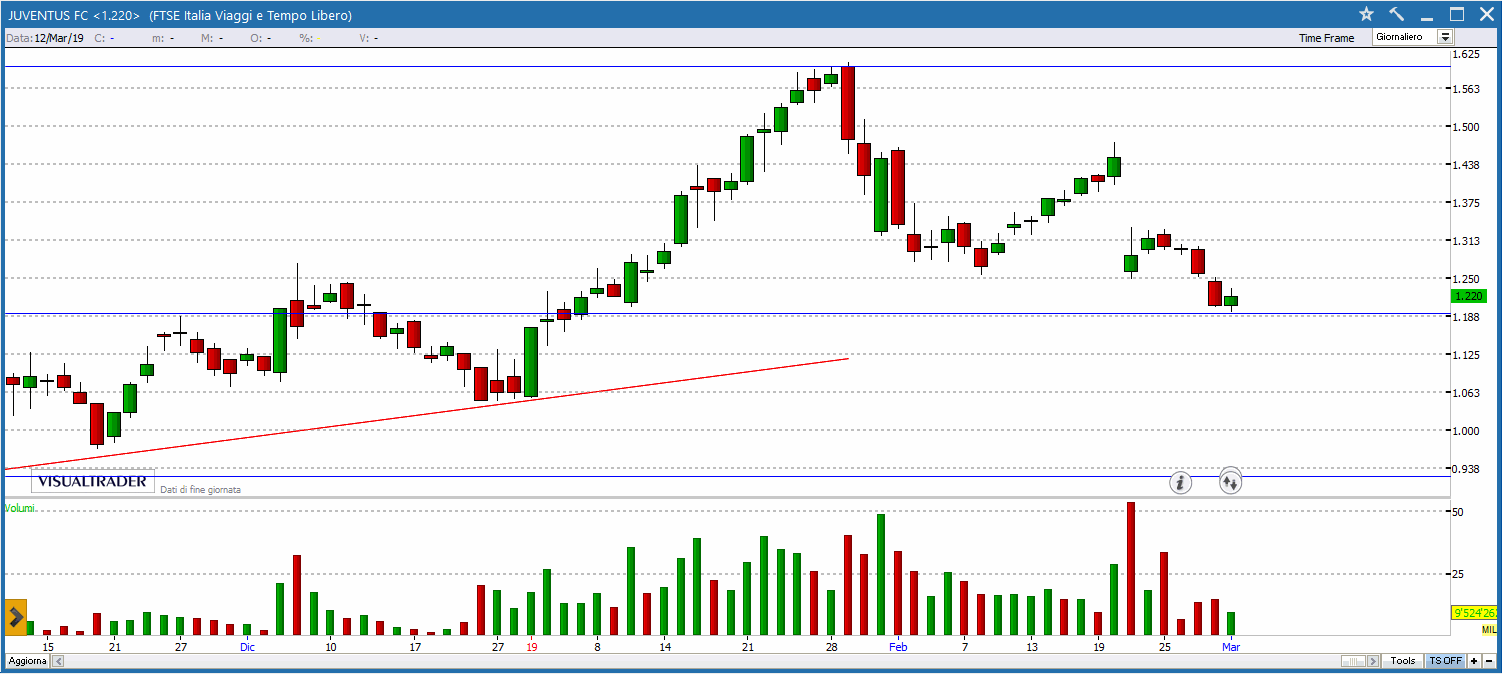The image size is (1502, 674).
Task: Click the yellow volume value label
Action: pyautogui.click(x=1474, y=613)
